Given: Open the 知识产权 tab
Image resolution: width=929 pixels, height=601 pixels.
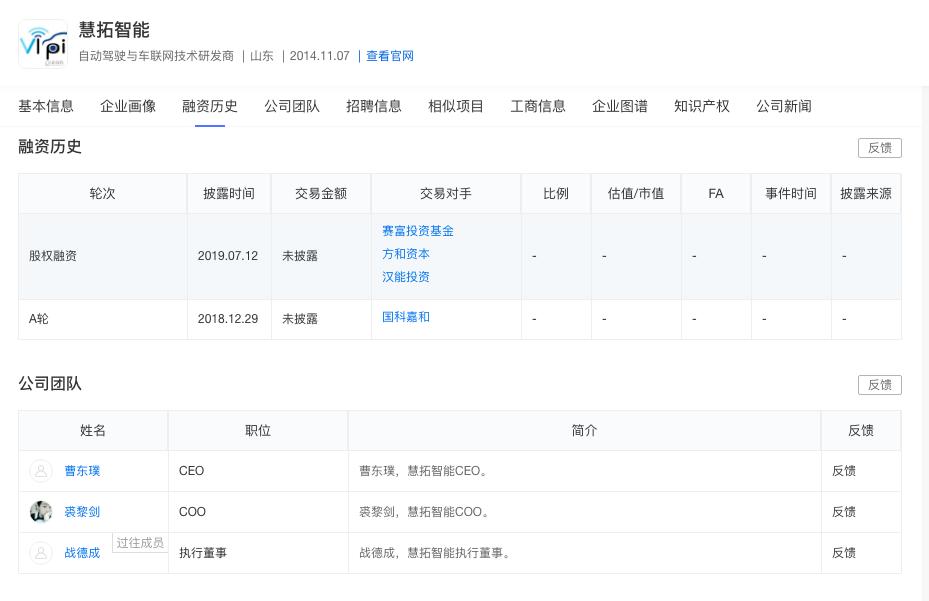Looking at the screenshot, I should click(x=701, y=106).
